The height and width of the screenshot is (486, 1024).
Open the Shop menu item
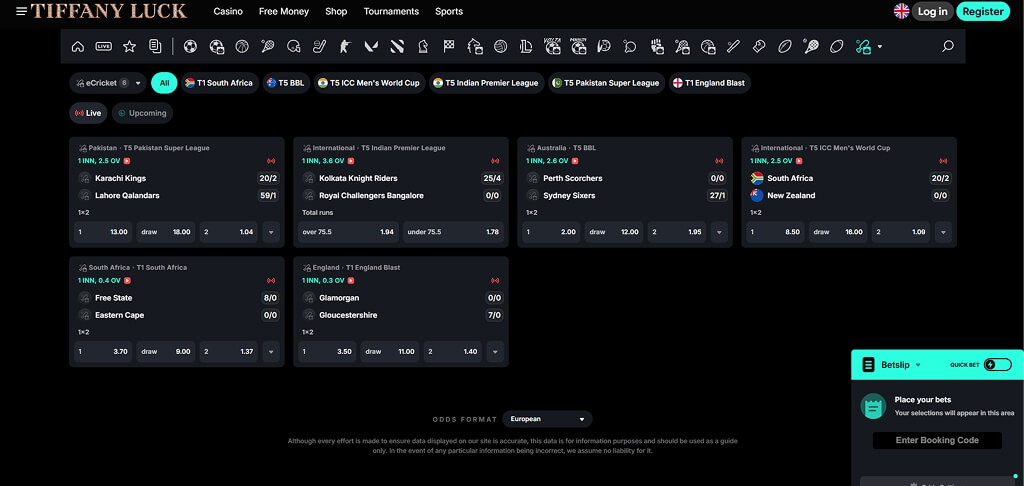pos(336,11)
